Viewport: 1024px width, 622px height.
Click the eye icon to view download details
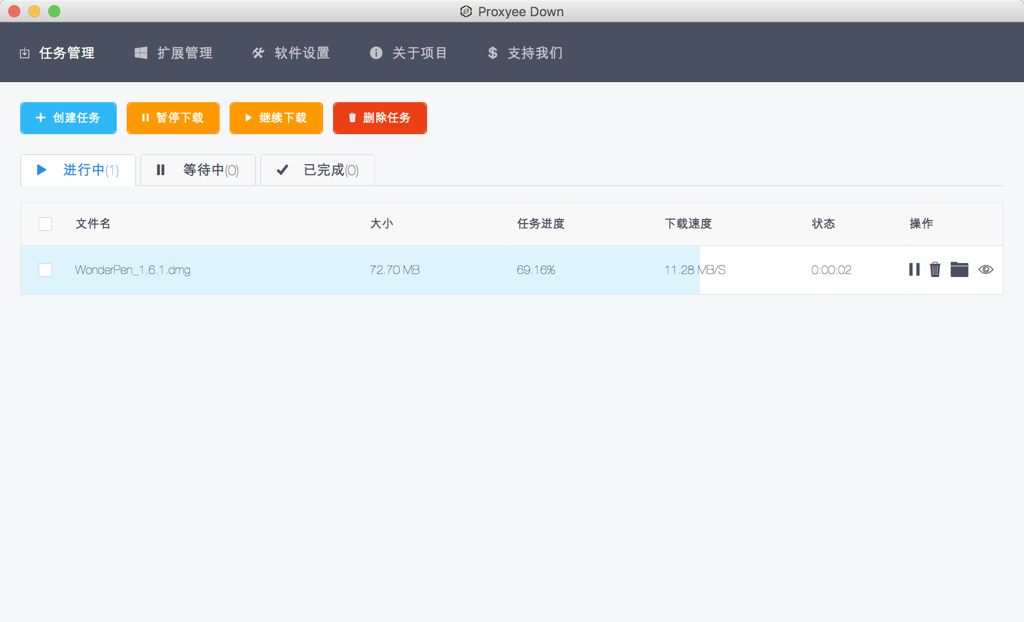tap(984, 269)
